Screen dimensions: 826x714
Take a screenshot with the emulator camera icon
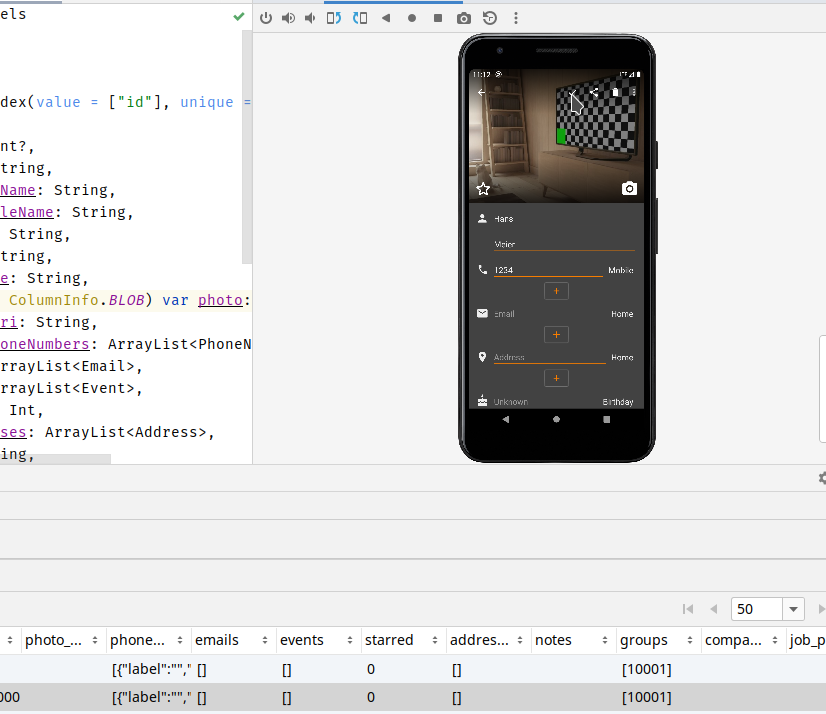463,18
